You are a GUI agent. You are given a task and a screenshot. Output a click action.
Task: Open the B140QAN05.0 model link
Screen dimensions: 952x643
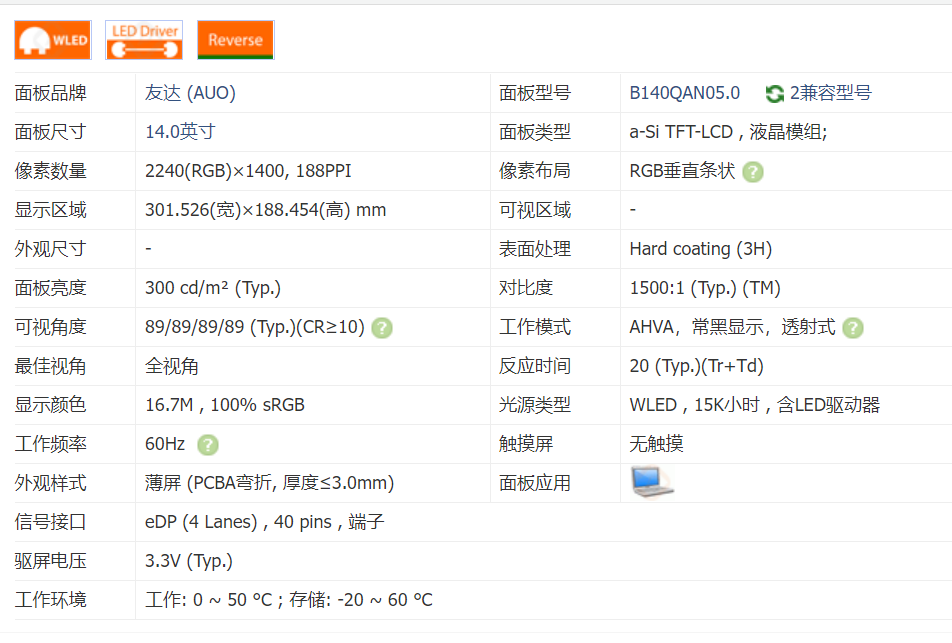coord(684,93)
